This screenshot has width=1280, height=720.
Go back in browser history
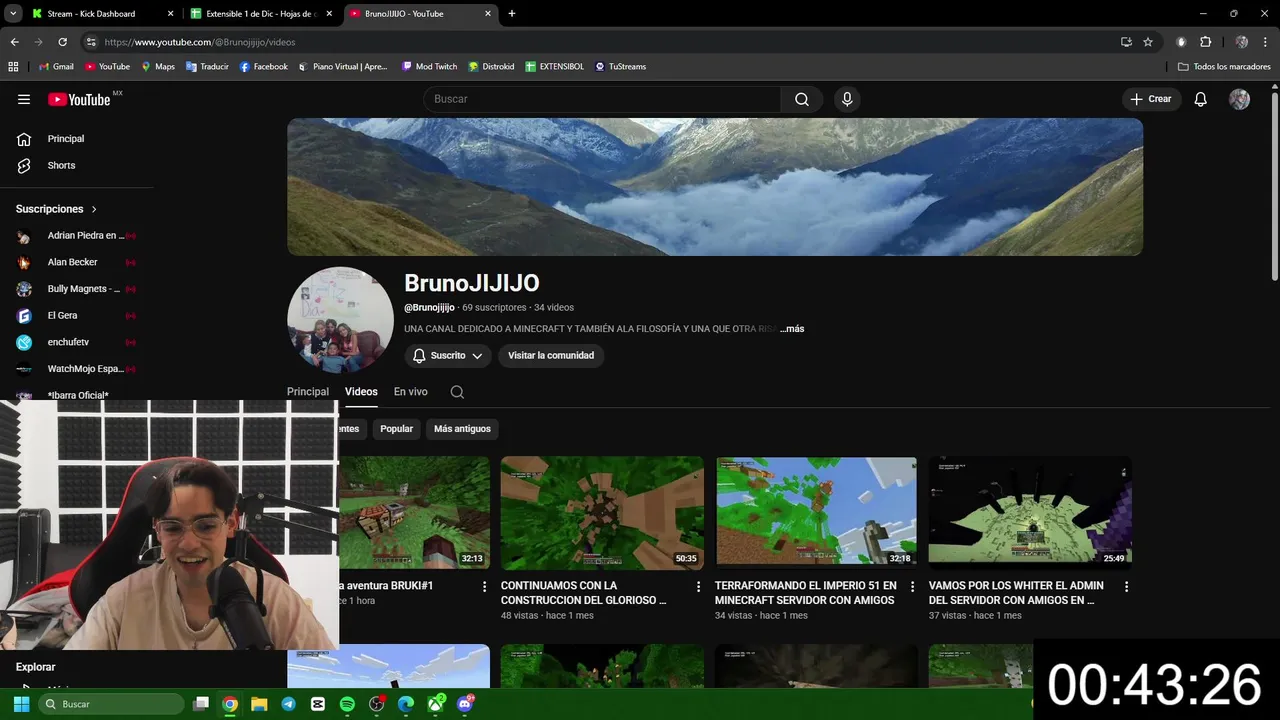(x=14, y=42)
